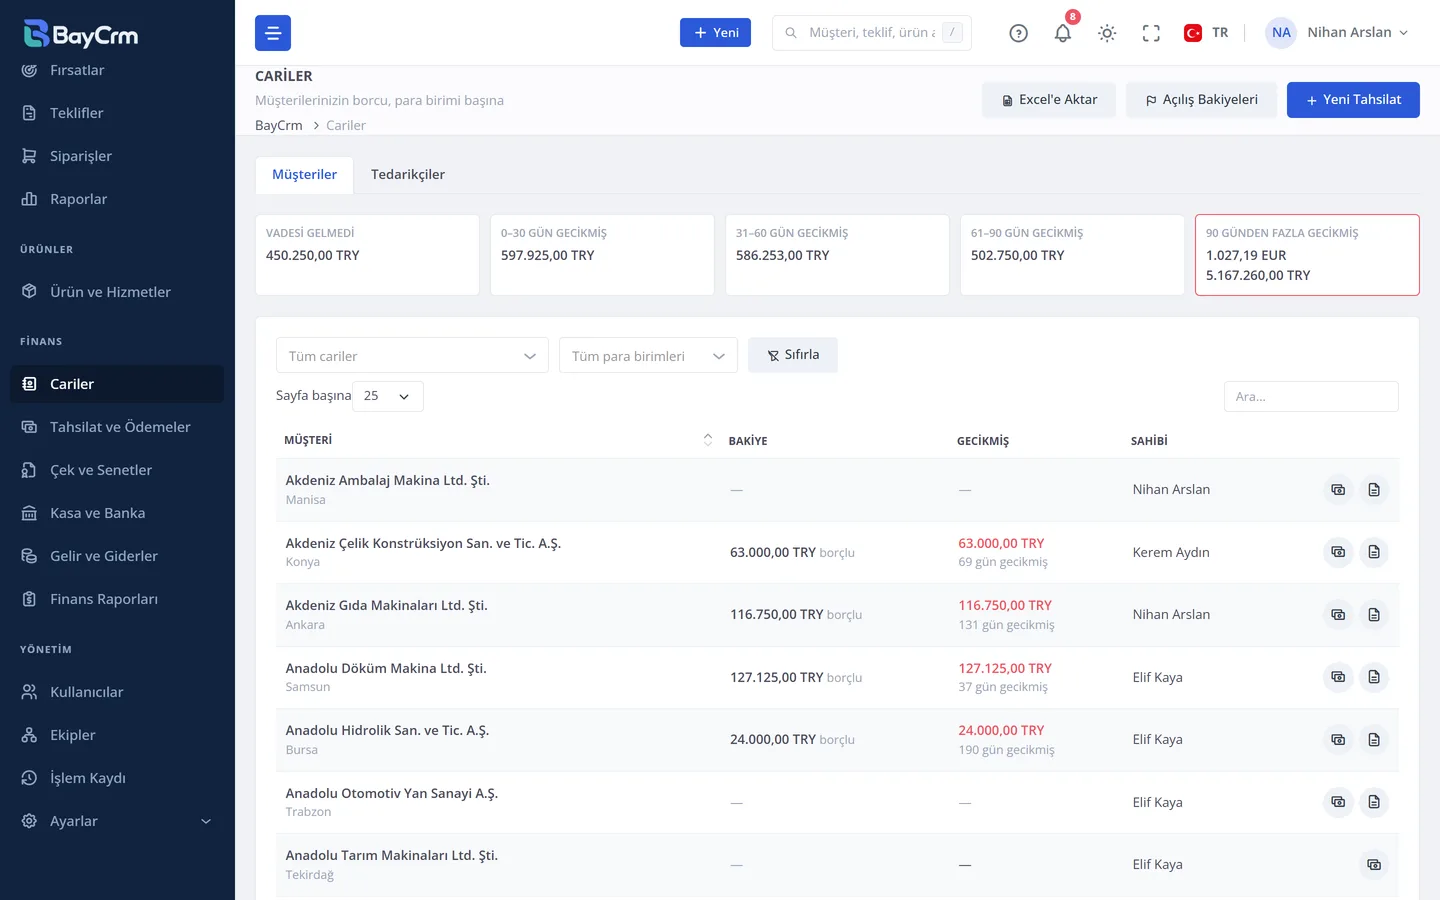Export list with Excel'e Aktar
1440x900 pixels.
(1049, 100)
